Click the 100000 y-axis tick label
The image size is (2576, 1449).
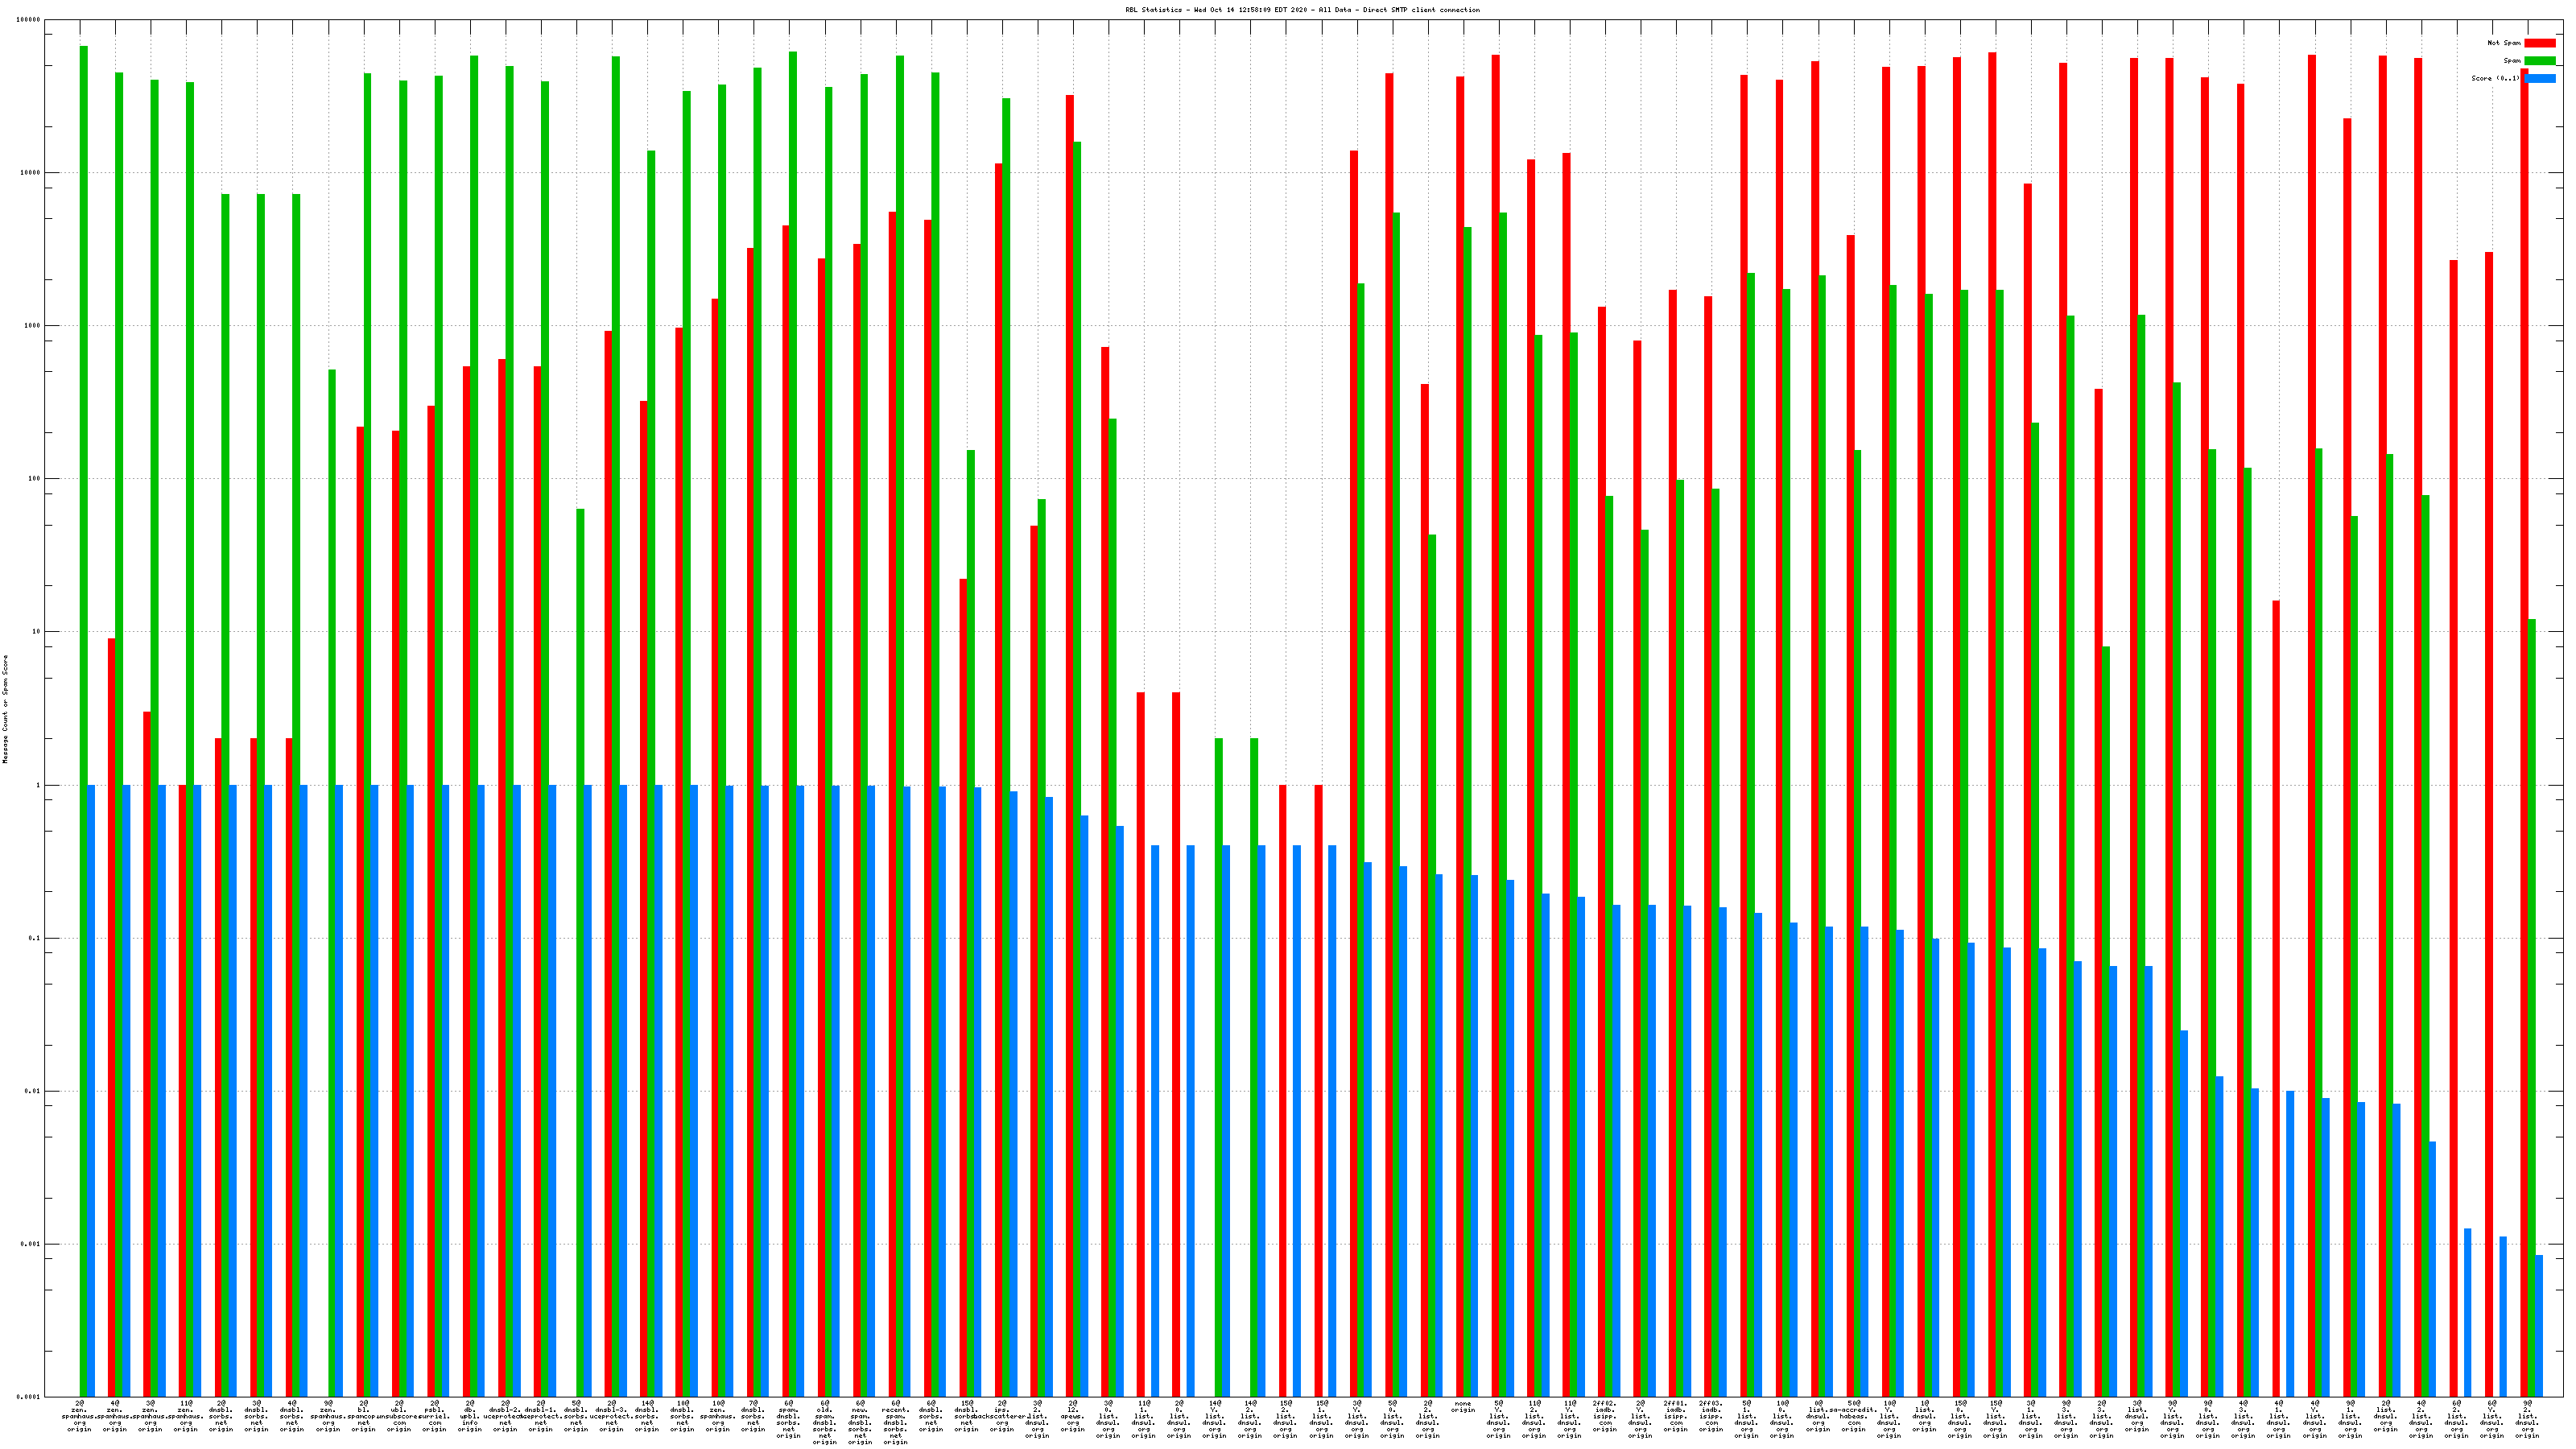[30, 20]
